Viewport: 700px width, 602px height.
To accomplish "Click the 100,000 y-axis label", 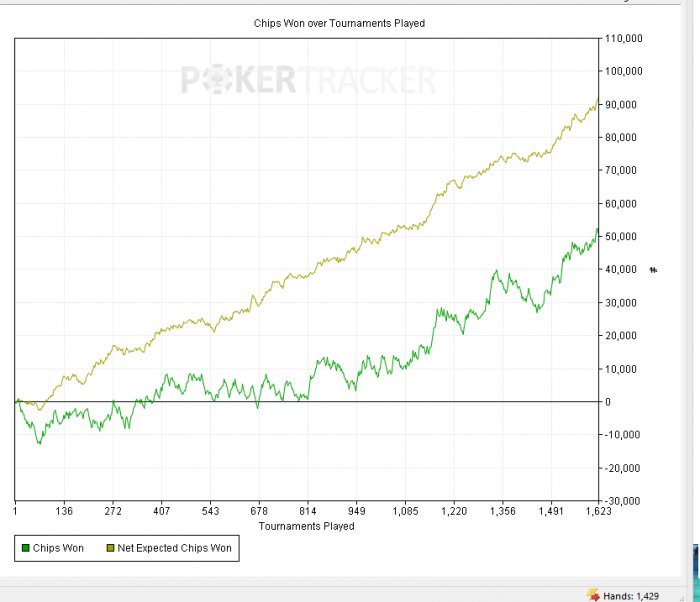I will point(624,71).
